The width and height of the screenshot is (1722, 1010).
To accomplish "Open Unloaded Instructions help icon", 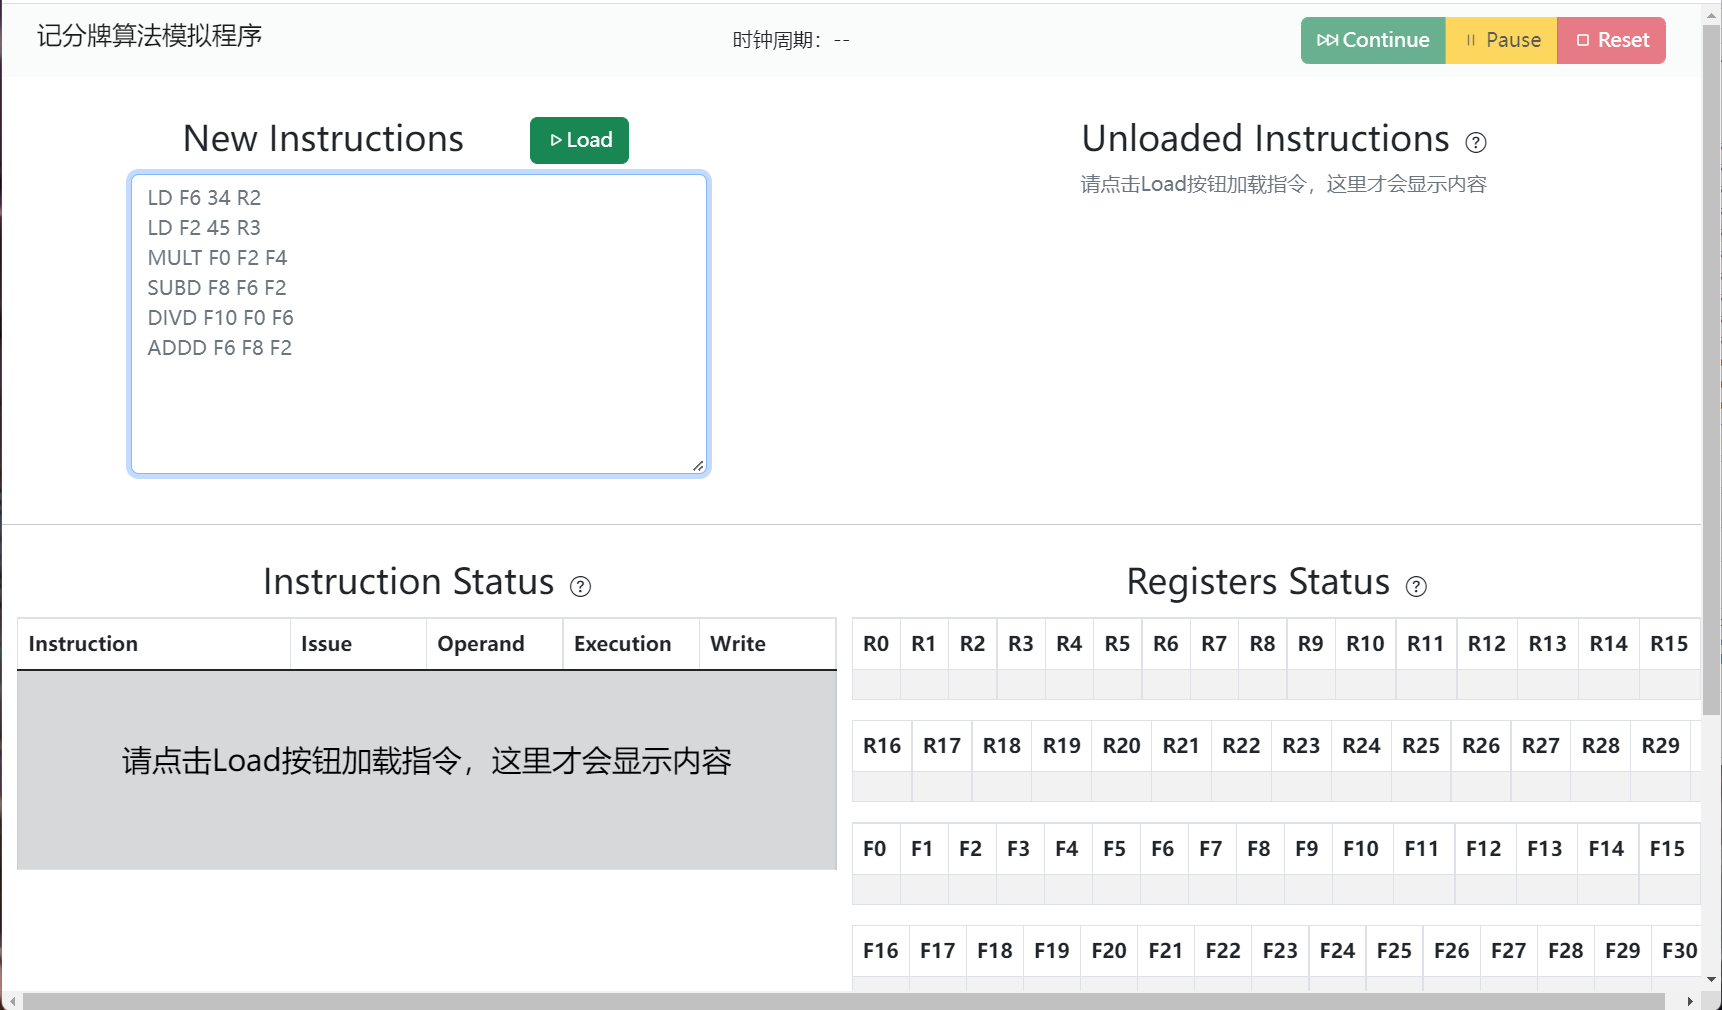I will (1476, 142).
